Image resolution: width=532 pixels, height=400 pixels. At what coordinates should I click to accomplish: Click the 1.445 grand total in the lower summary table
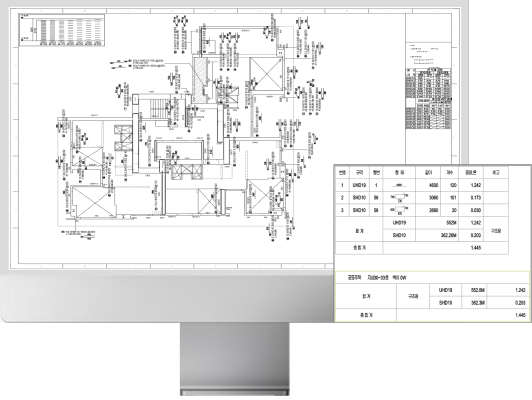coord(520,315)
